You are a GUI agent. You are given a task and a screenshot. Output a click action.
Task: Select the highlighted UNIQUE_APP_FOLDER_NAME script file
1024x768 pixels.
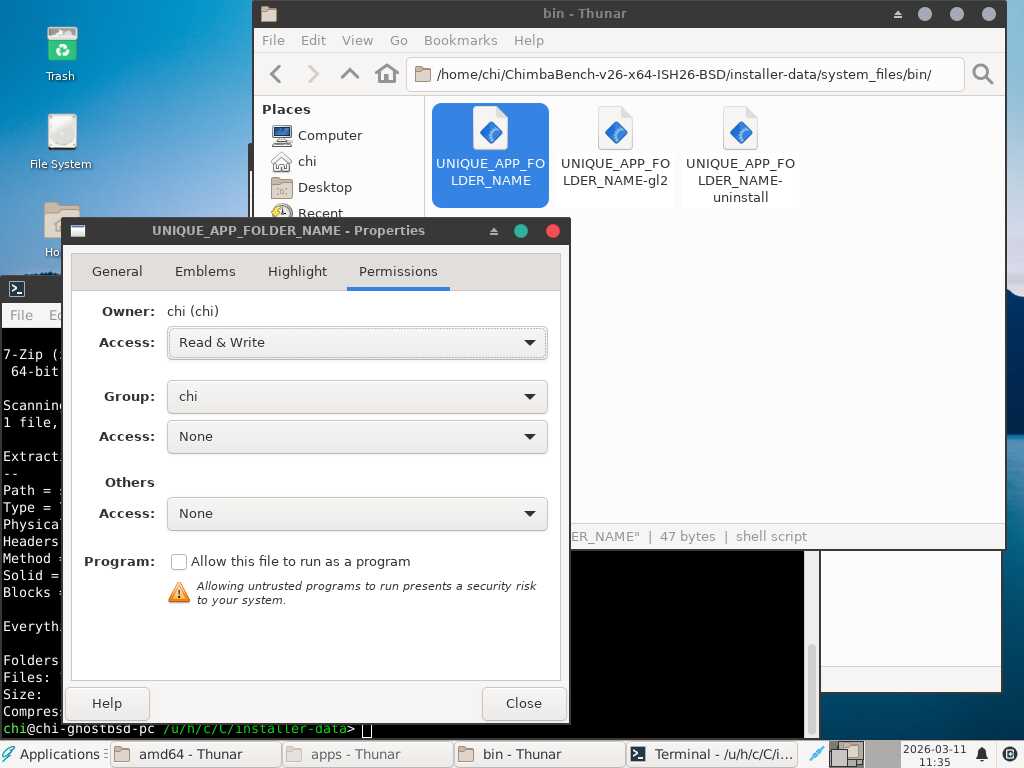coord(490,155)
